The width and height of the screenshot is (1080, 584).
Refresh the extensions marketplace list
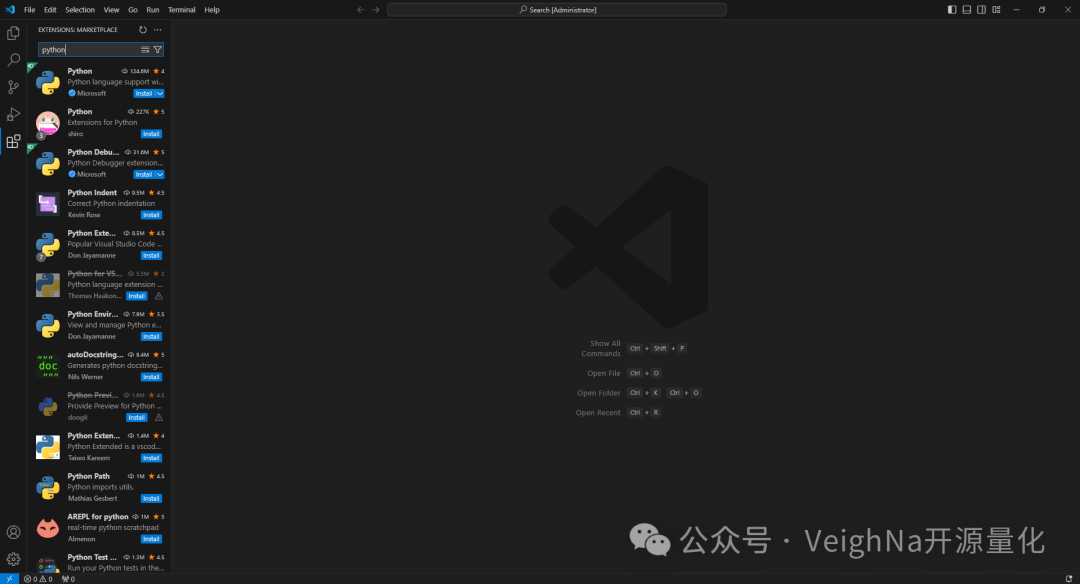click(143, 30)
